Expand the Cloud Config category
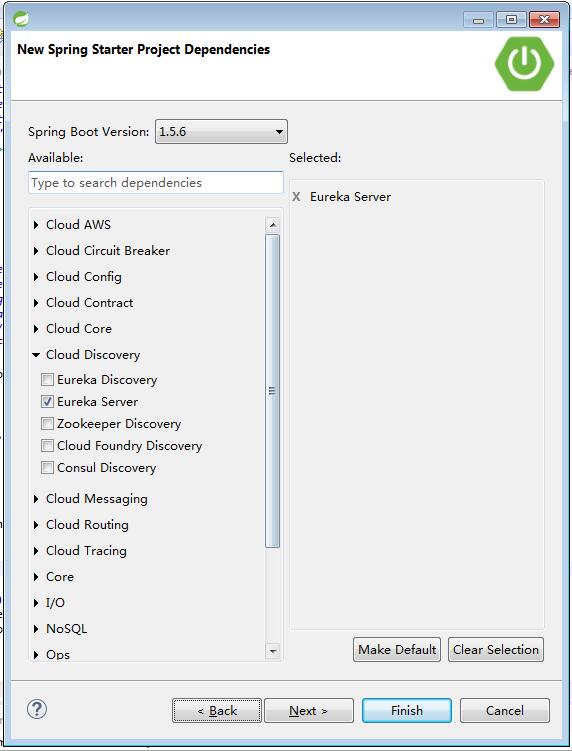 tap(36, 277)
